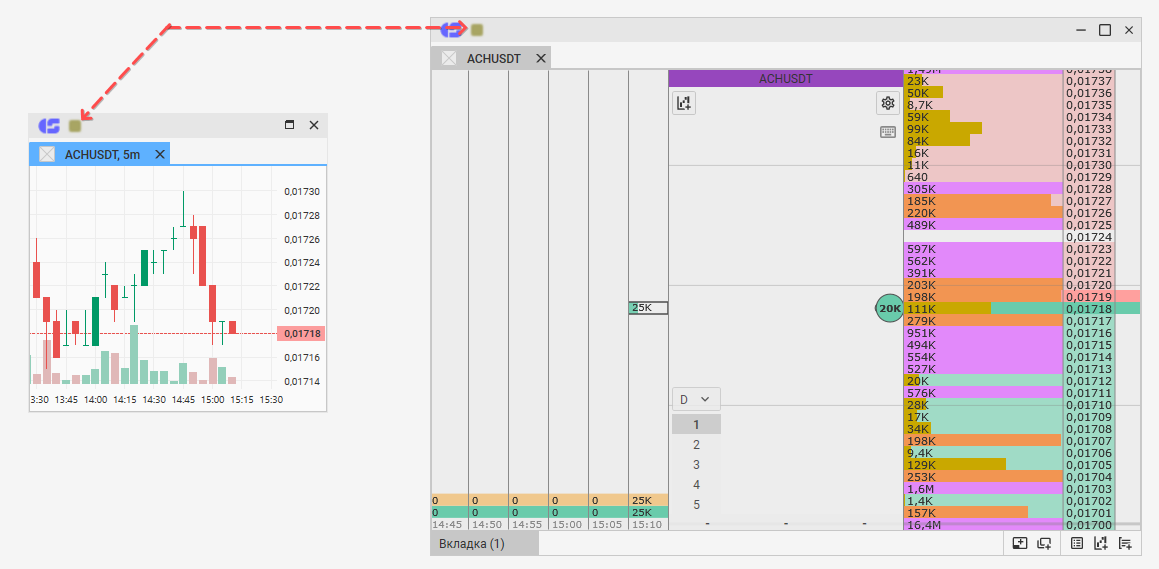The height and width of the screenshot is (569, 1159).
Task: Click price level 0,01724 in order book
Action: pyautogui.click(x=1089, y=237)
